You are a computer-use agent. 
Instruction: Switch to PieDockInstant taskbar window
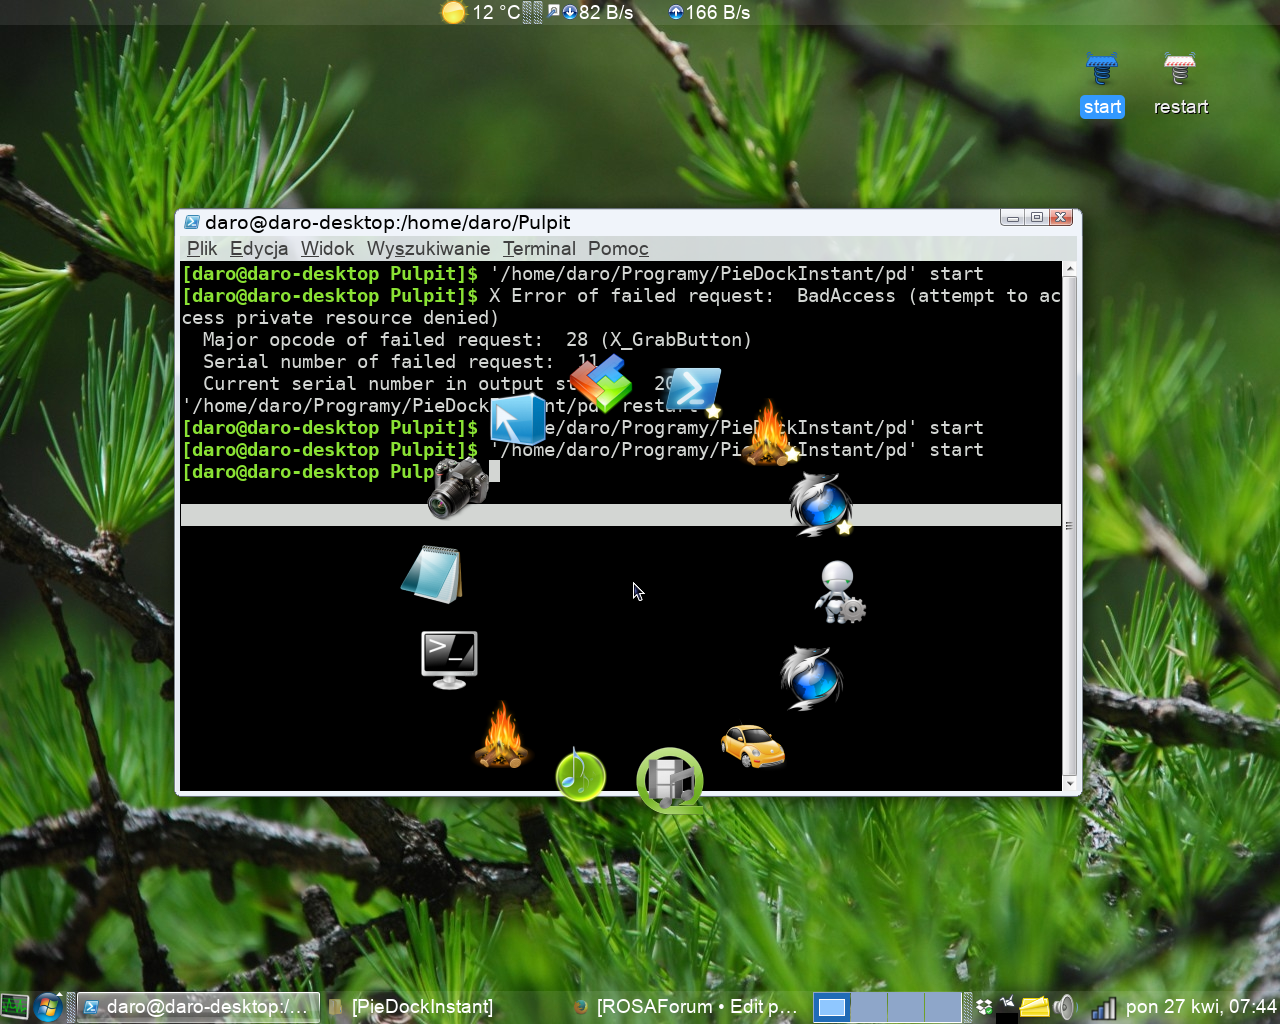pos(422,1007)
